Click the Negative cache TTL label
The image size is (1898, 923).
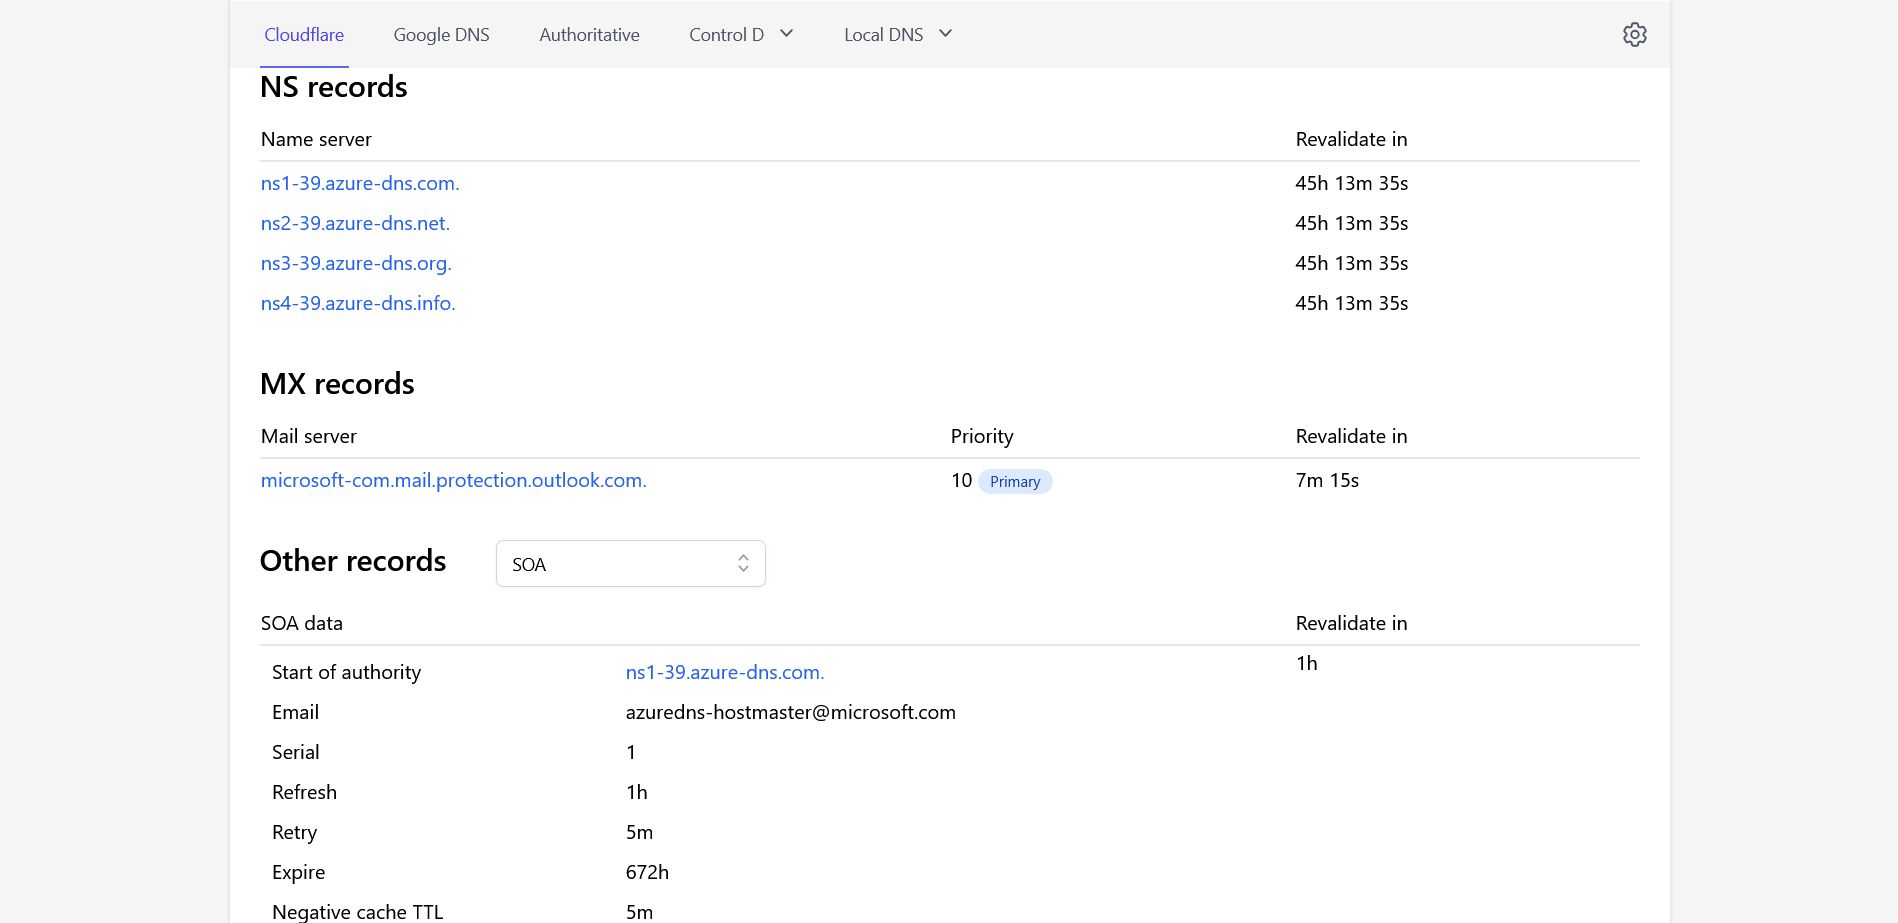(x=357, y=911)
